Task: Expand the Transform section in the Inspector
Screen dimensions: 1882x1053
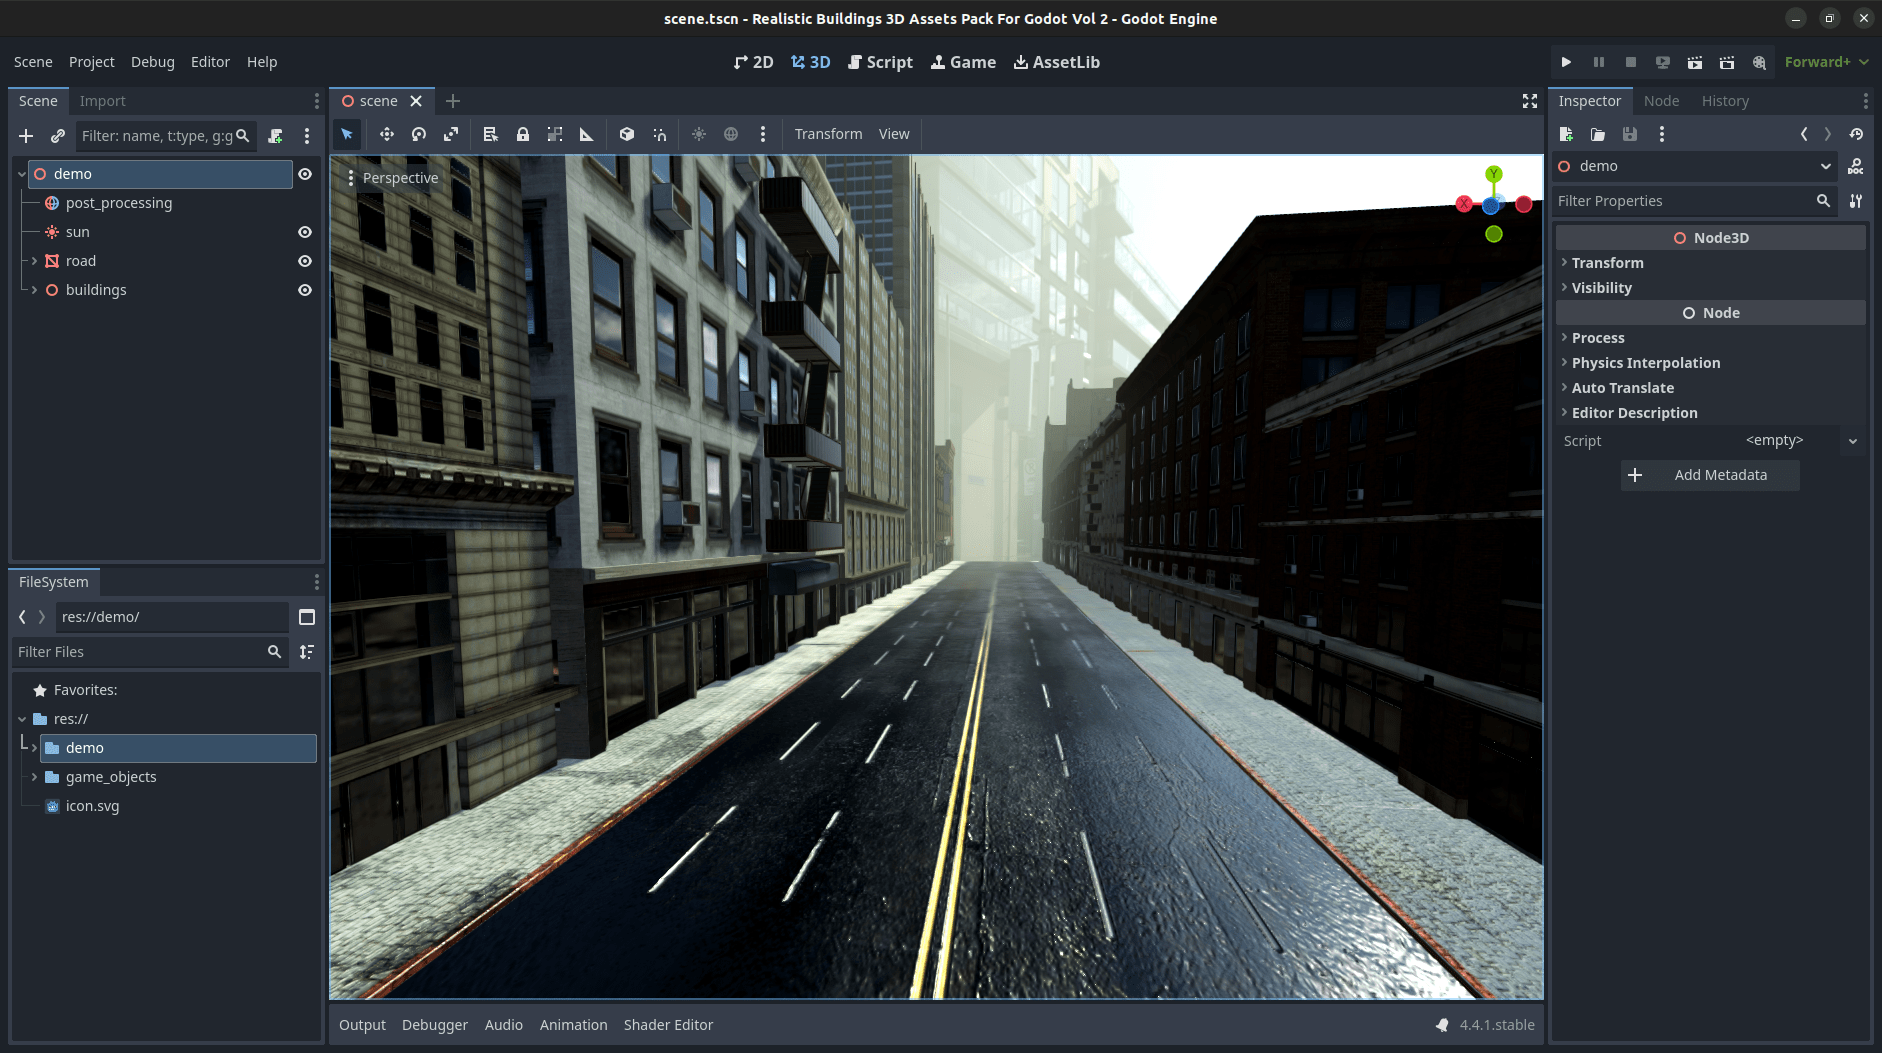Action: [x=1606, y=263]
